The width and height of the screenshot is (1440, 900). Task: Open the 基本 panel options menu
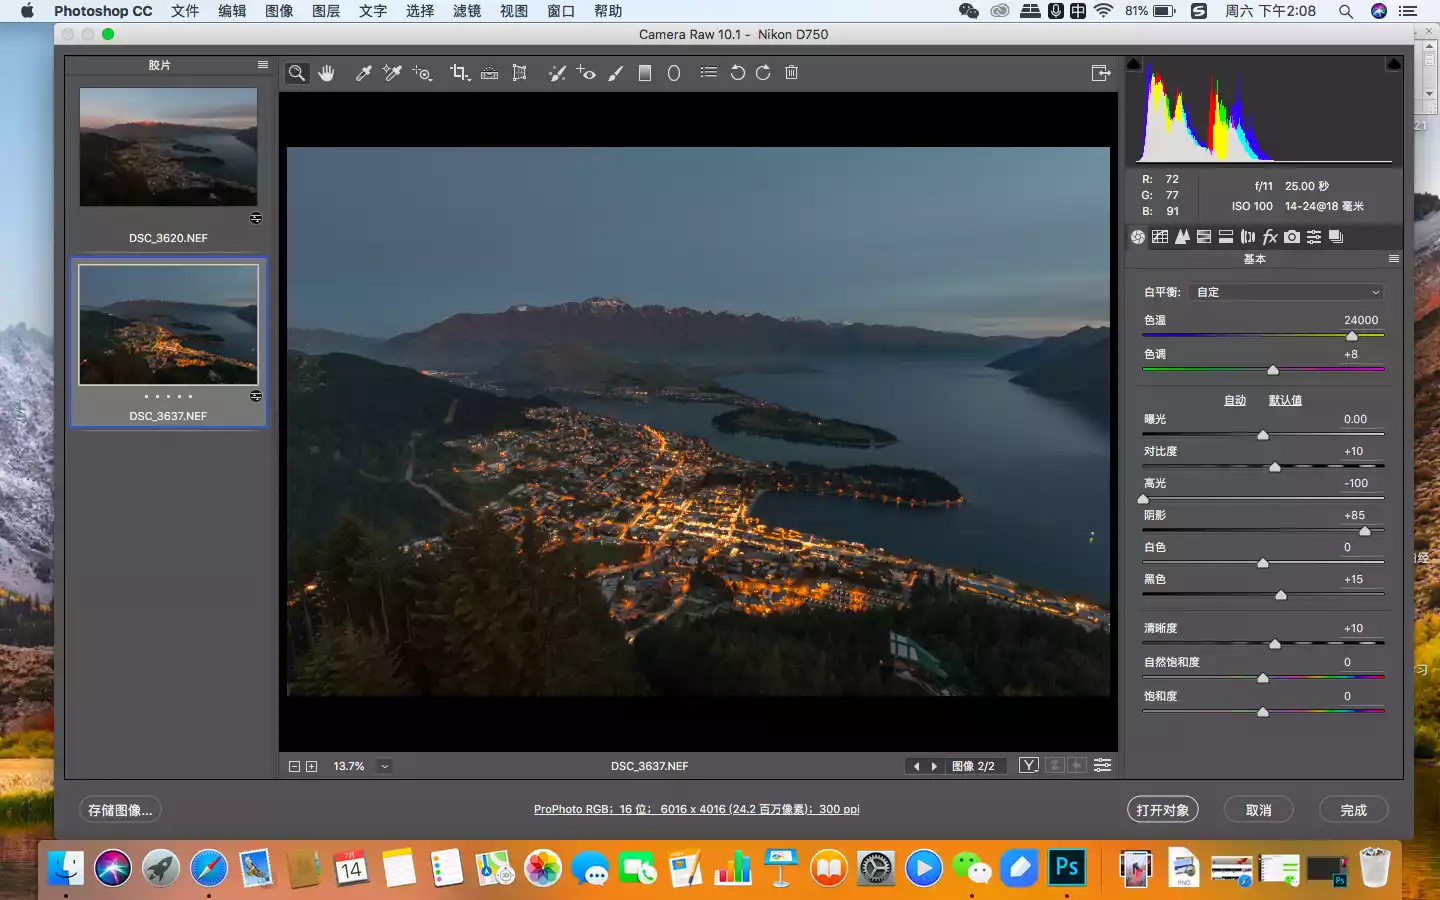1393,259
